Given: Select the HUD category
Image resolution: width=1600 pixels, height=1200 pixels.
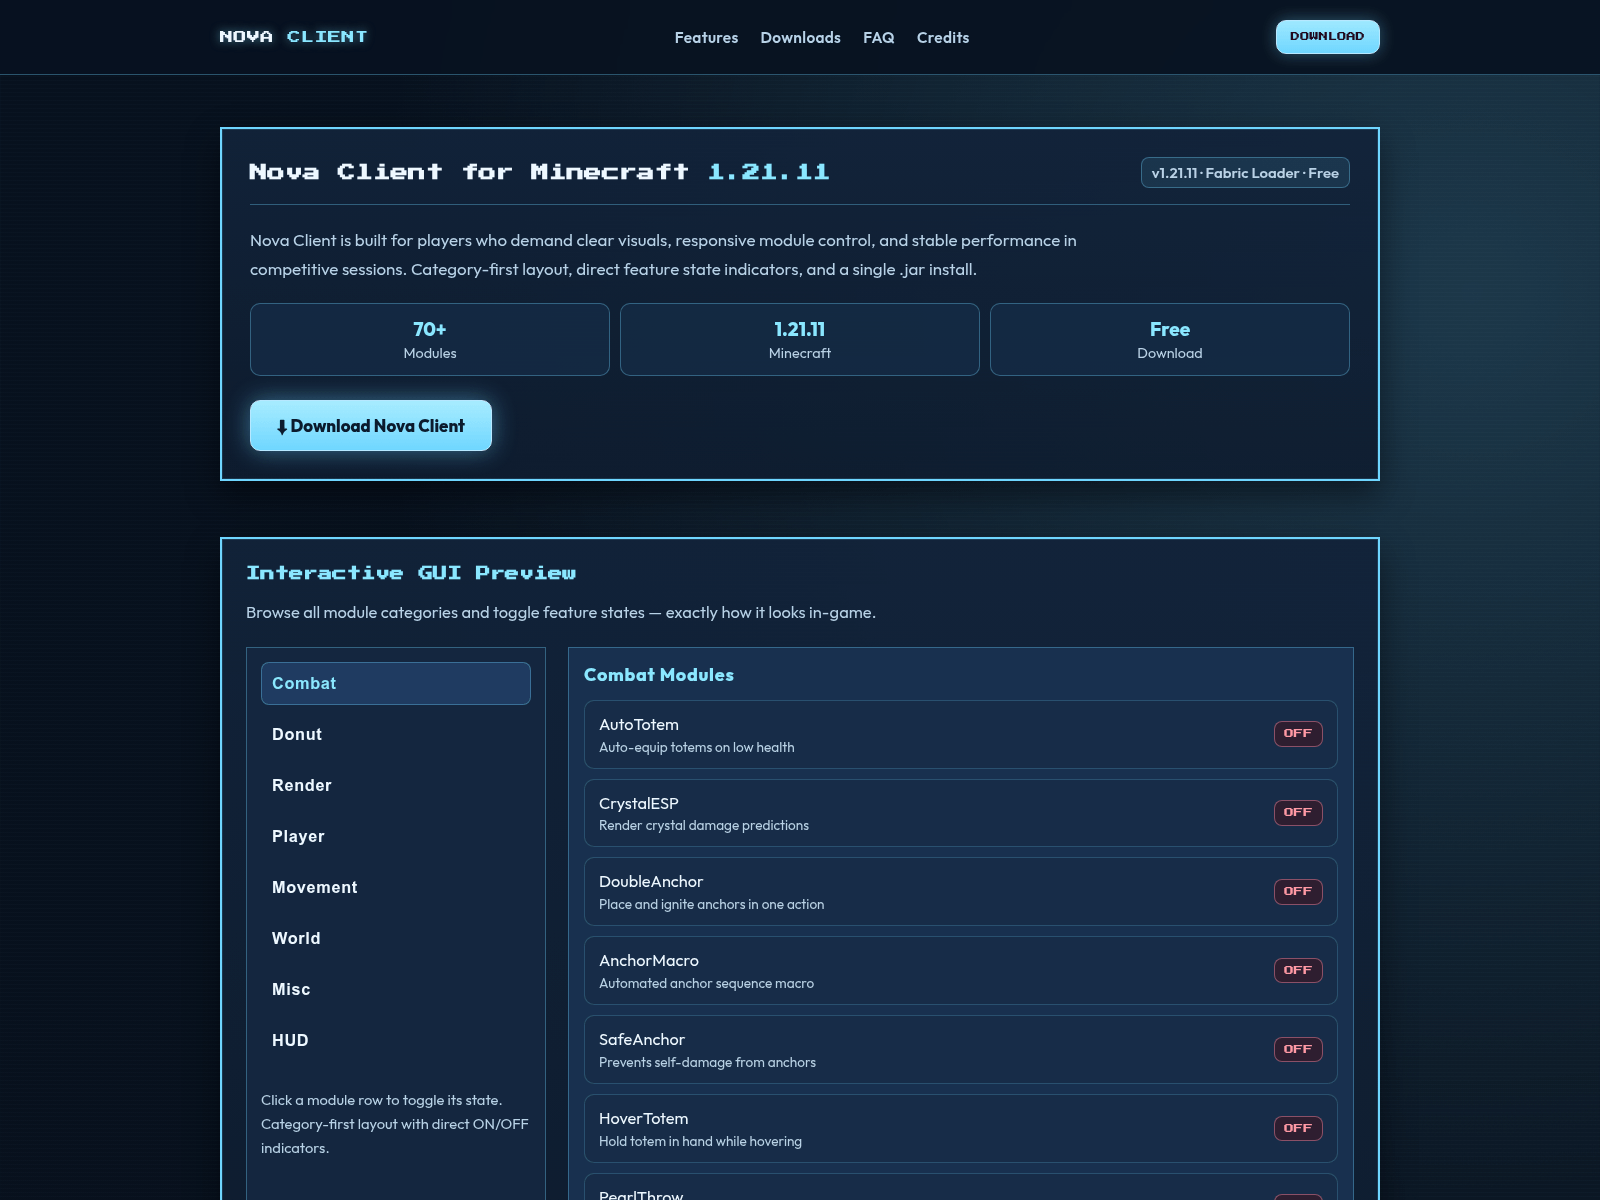Looking at the screenshot, I should (x=396, y=1040).
